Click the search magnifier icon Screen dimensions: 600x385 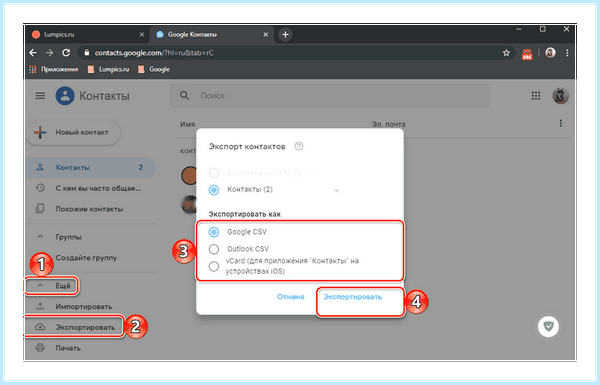[184, 96]
